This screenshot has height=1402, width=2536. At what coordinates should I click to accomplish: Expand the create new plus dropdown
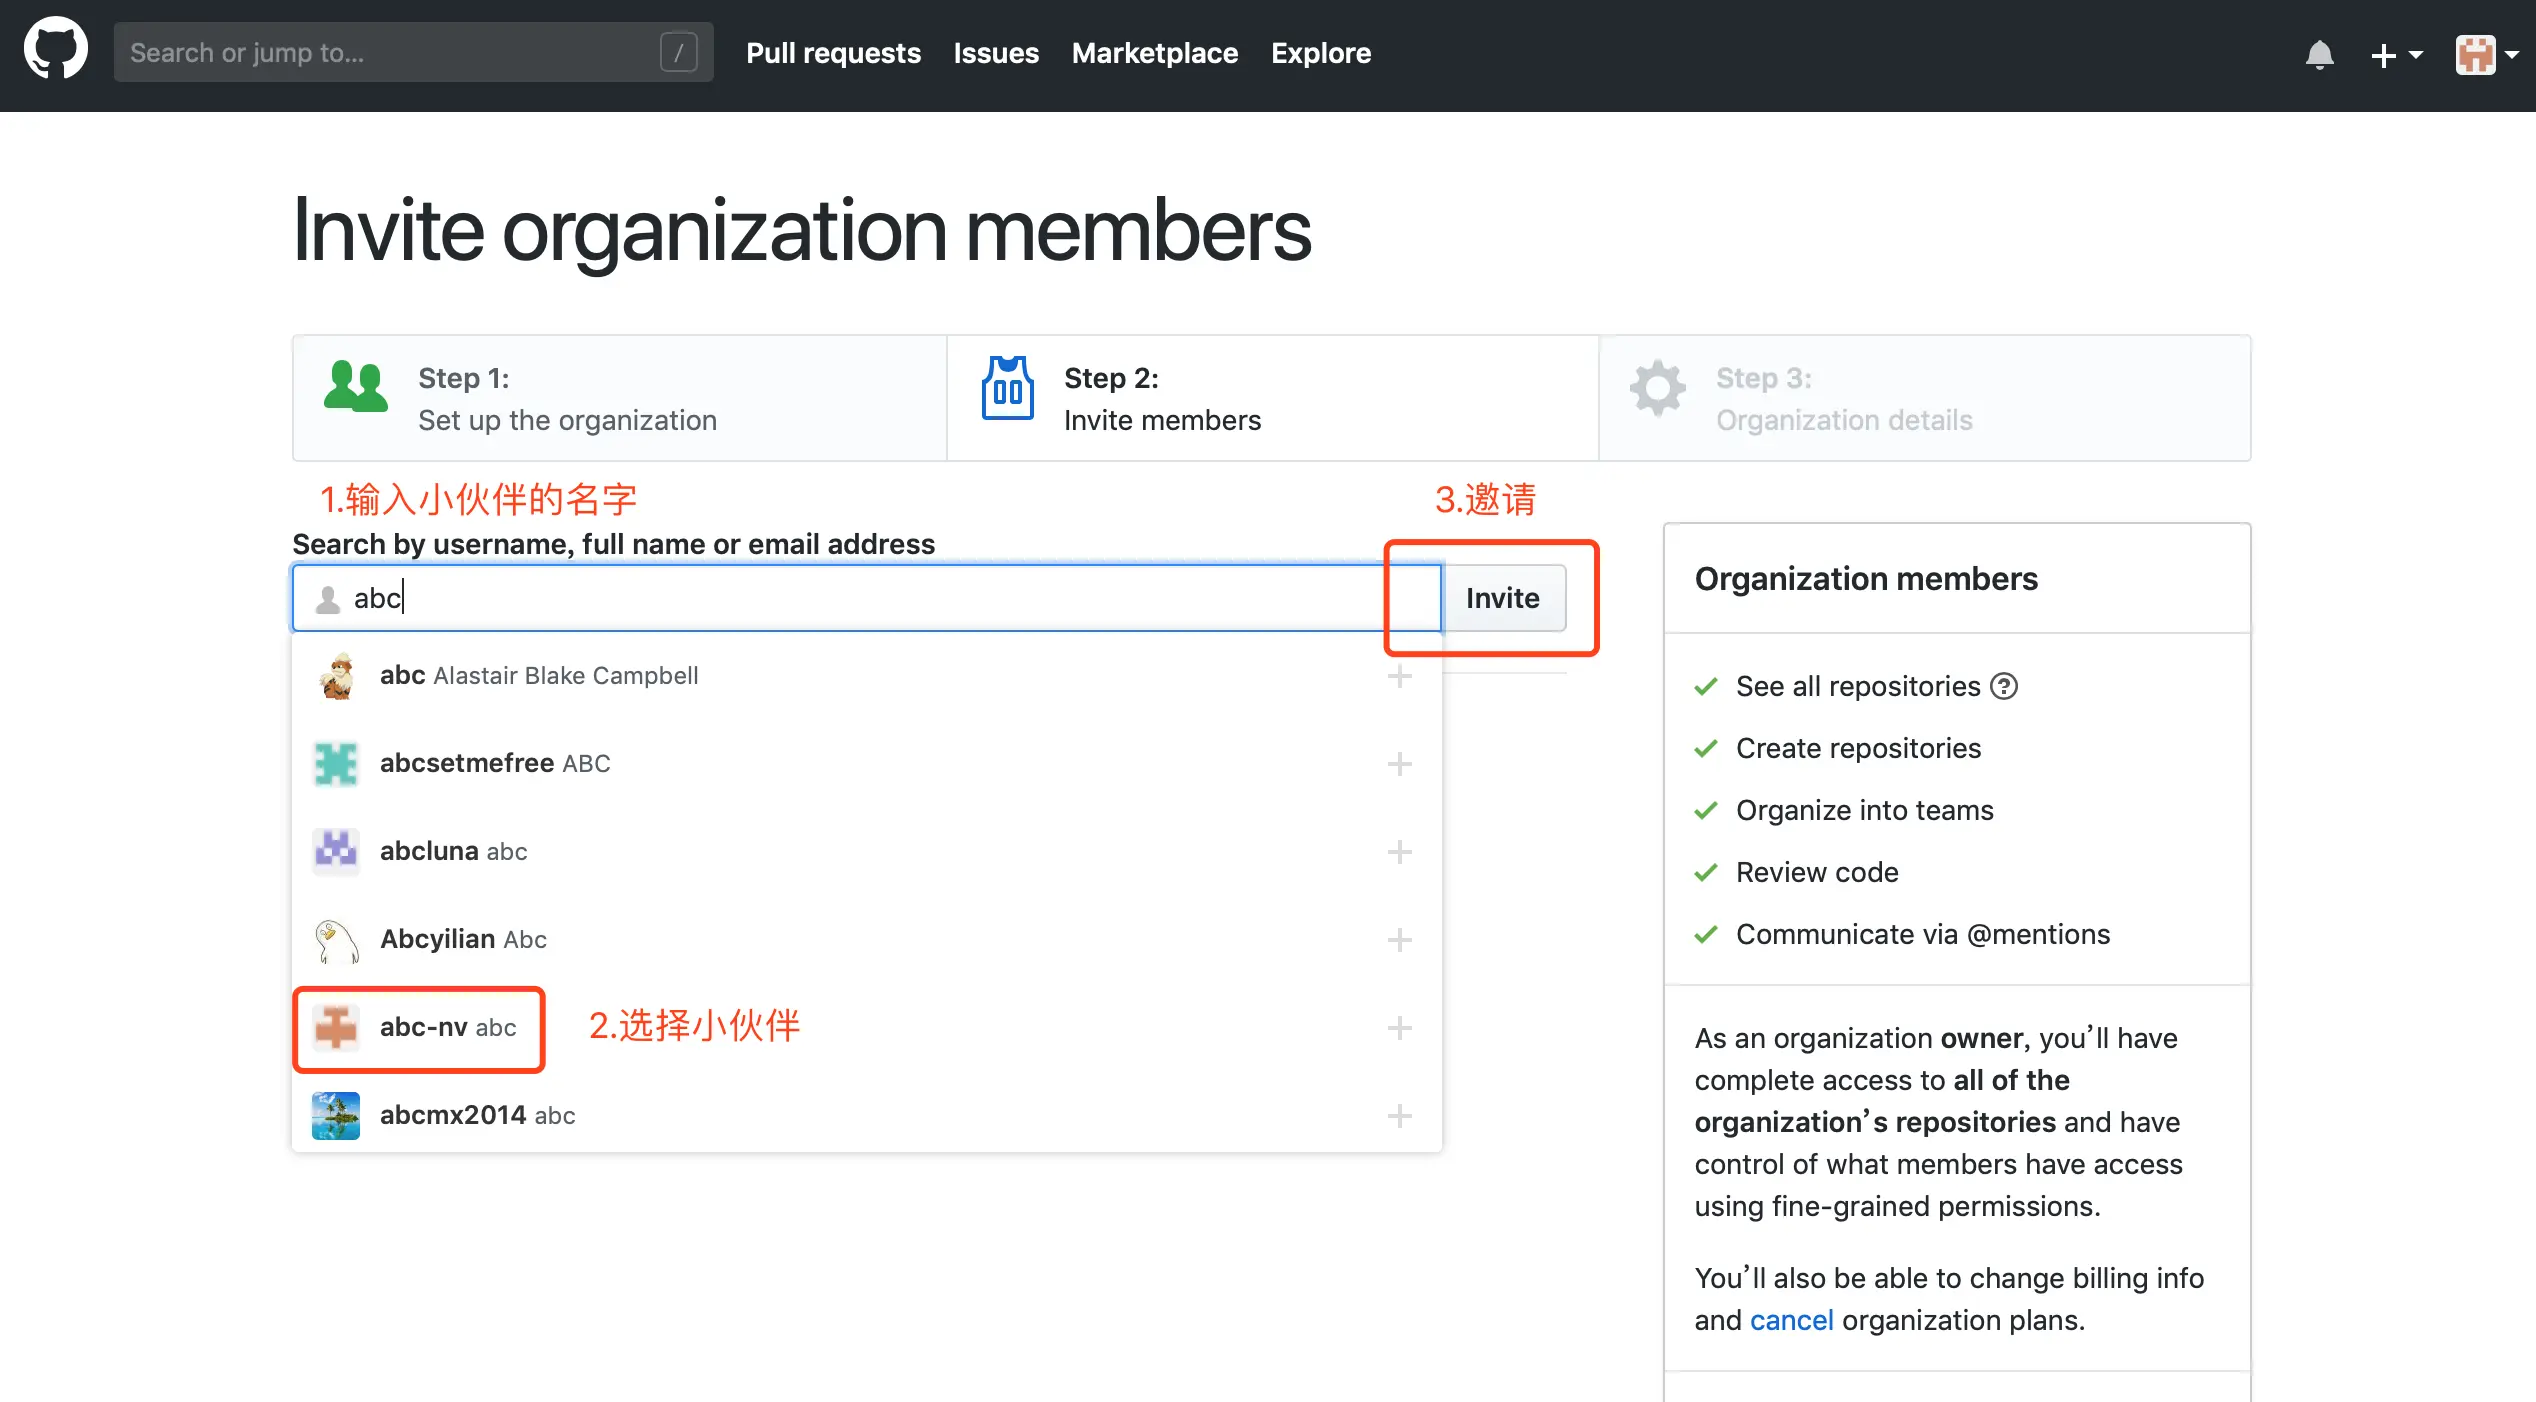[2396, 55]
